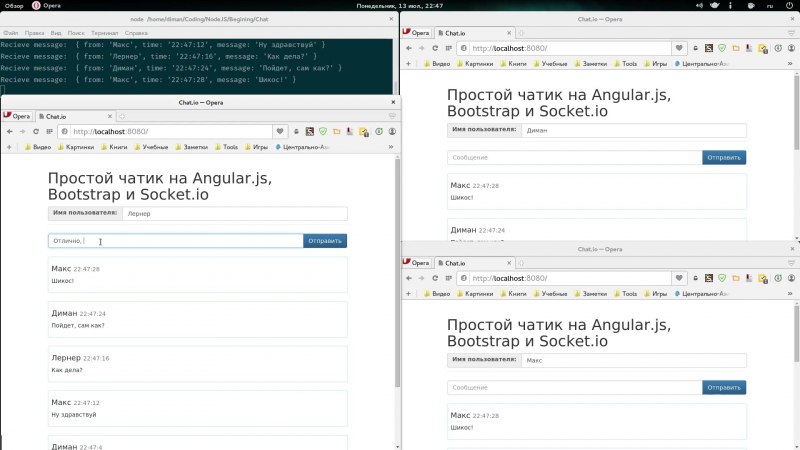The image size is (800, 450).
Task: Go forward in the Диман Opera window
Action: 421,48
